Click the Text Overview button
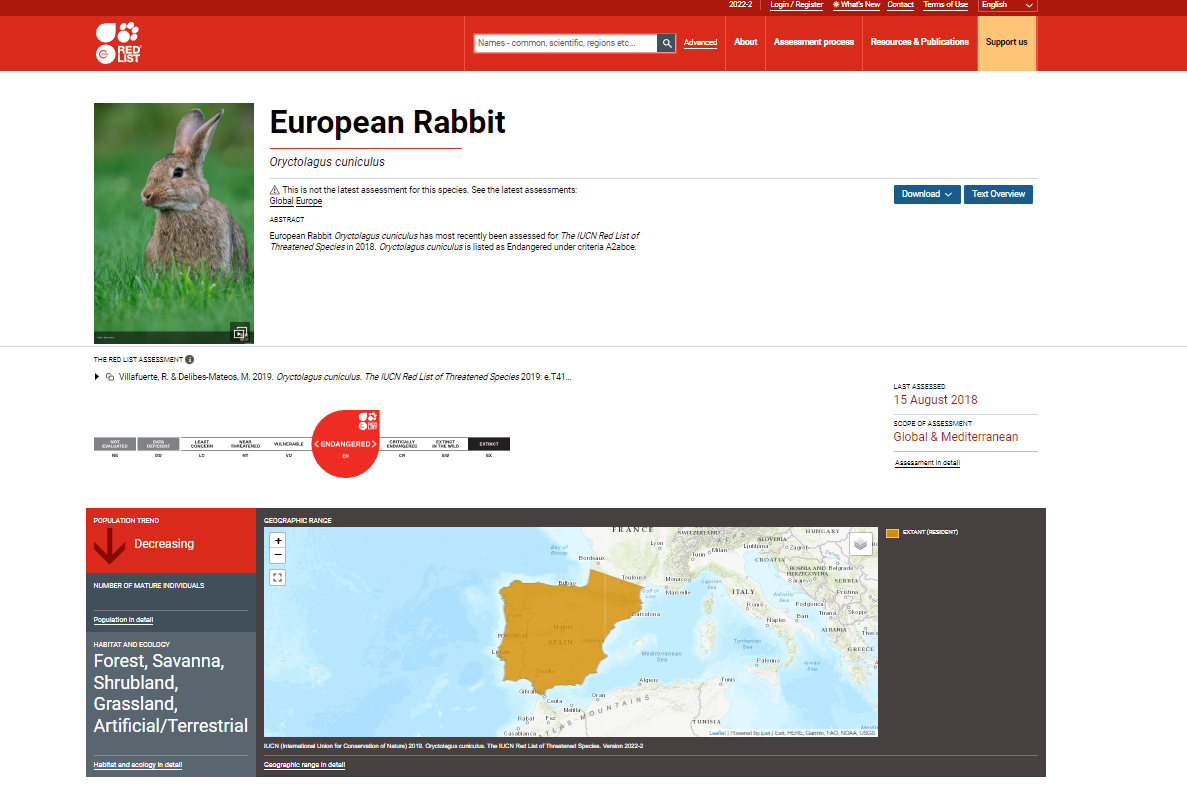Screen dimensions: 1187x801 click(998, 194)
